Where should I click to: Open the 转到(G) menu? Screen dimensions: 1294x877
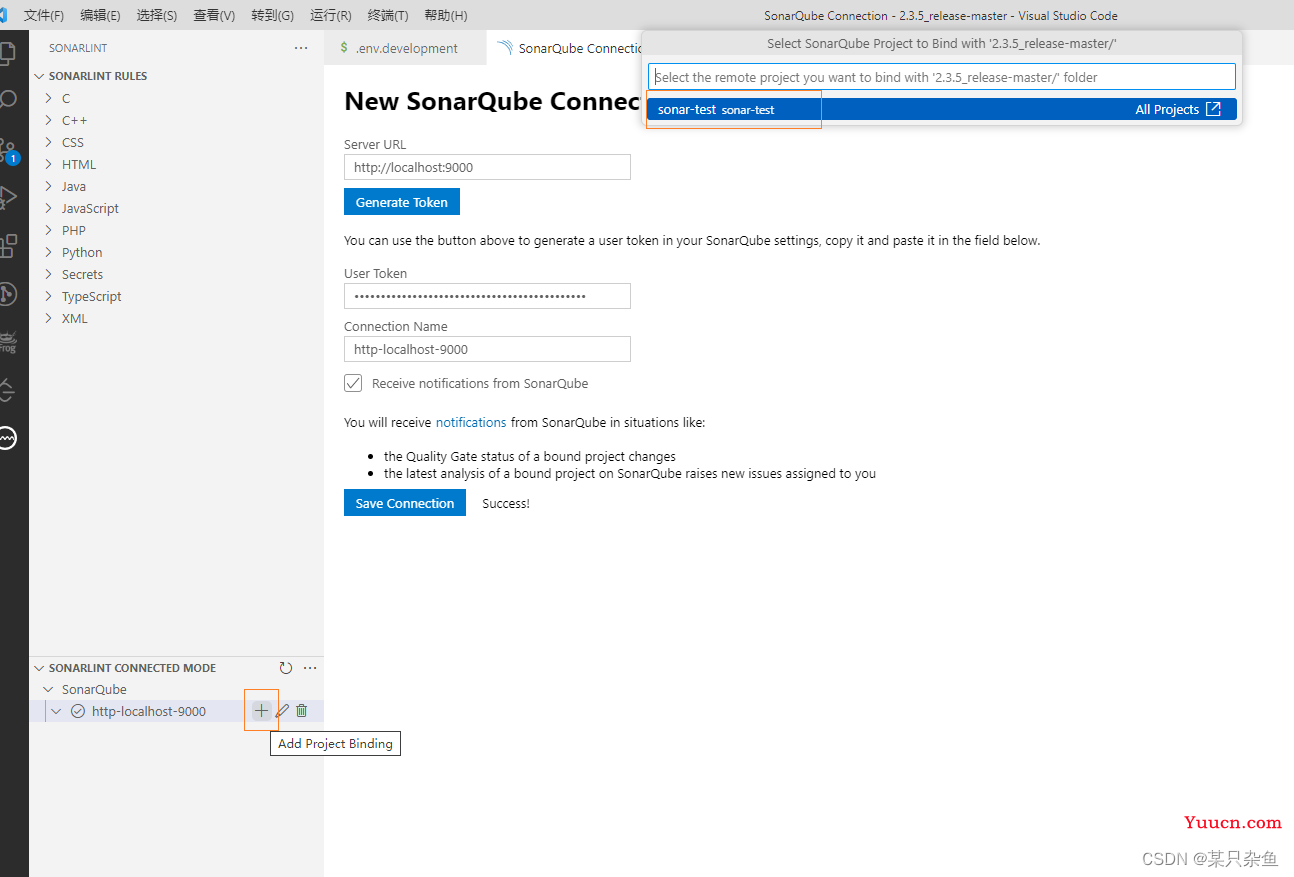tap(273, 16)
